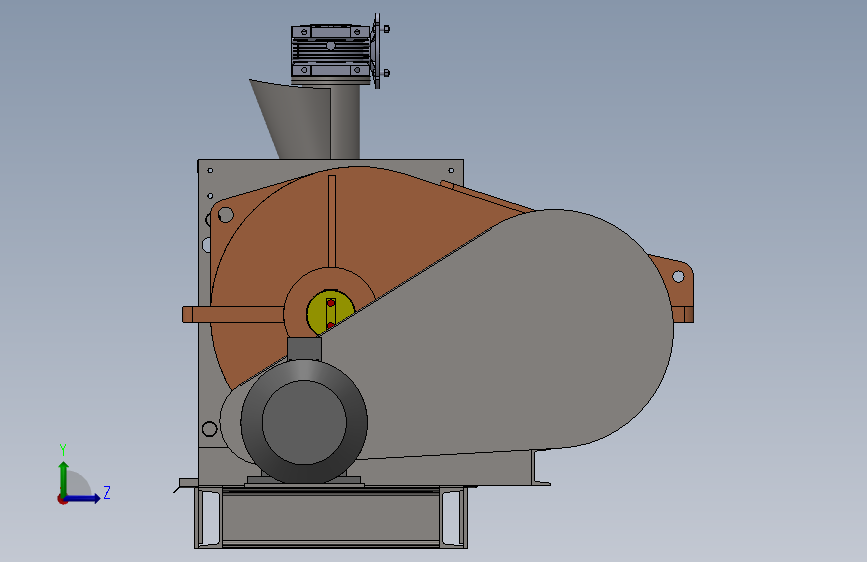This screenshot has width=867, height=562.
Task: Select the lower red dot on shaft key
Action: tap(331, 325)
